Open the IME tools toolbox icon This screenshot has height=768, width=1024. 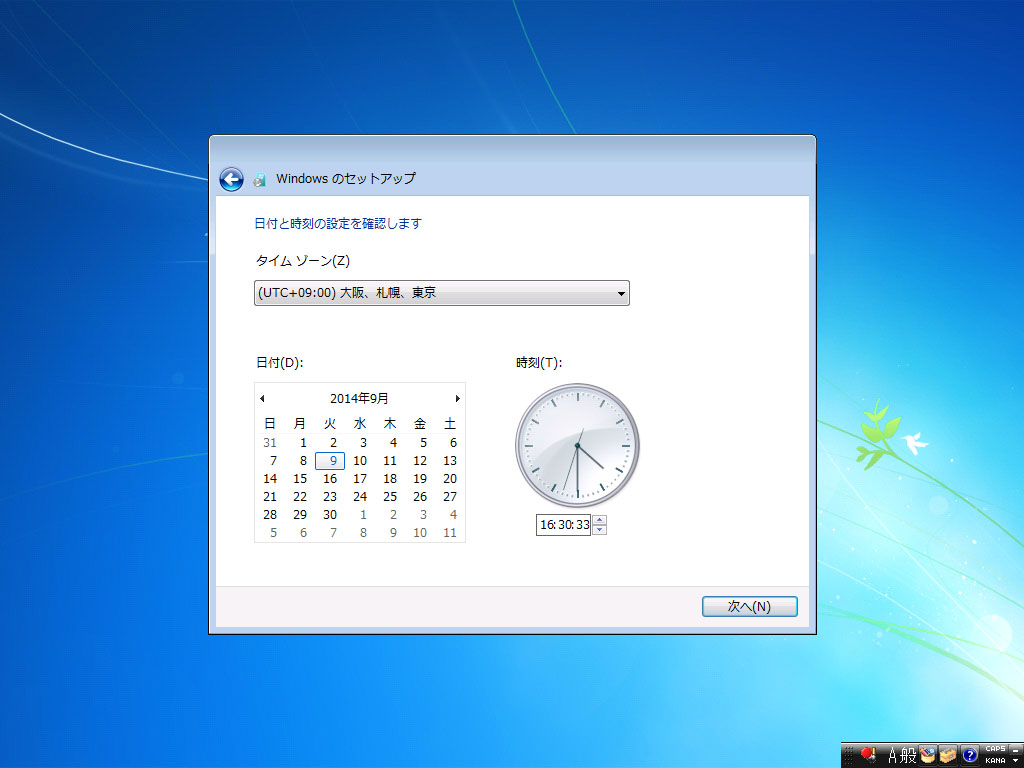click(x=948, y=755)
